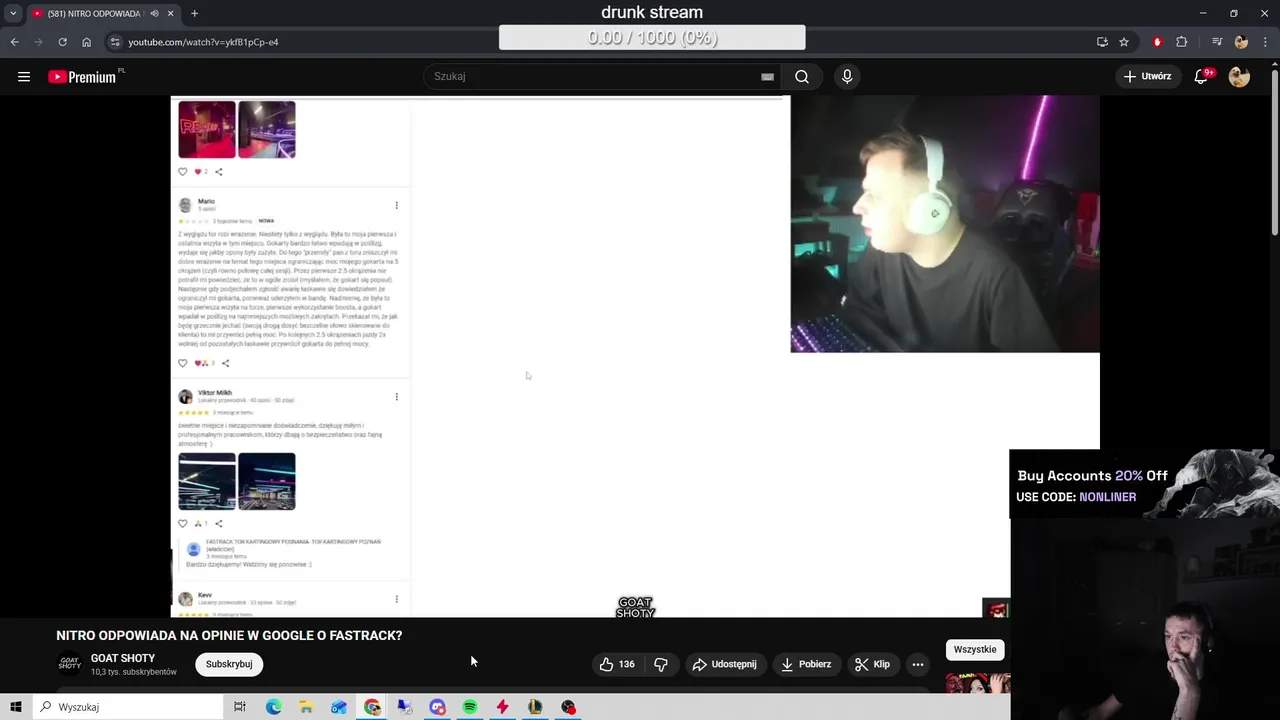Open the GOAT SHOTY channel avatar
Screen dimensions: 1280x720
point(70,663)
